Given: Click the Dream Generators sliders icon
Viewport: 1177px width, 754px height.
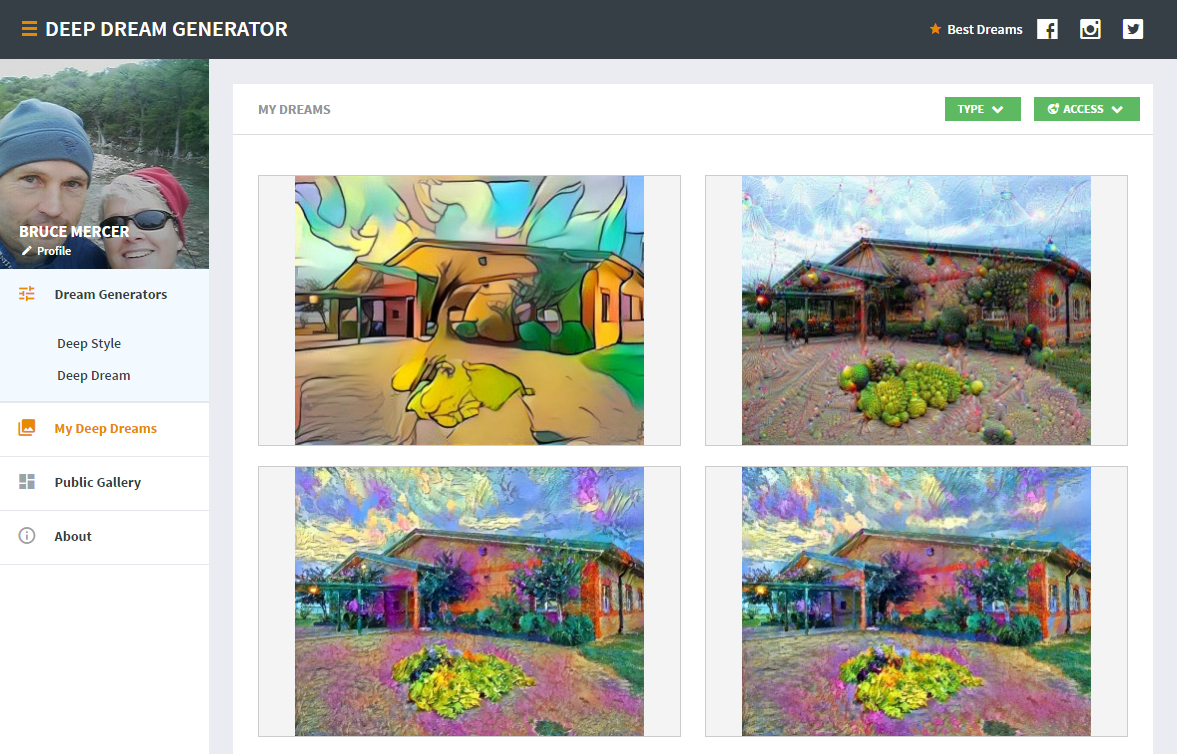Looking at the screenshot, I should pyautogui.click(x=27, y=294).
